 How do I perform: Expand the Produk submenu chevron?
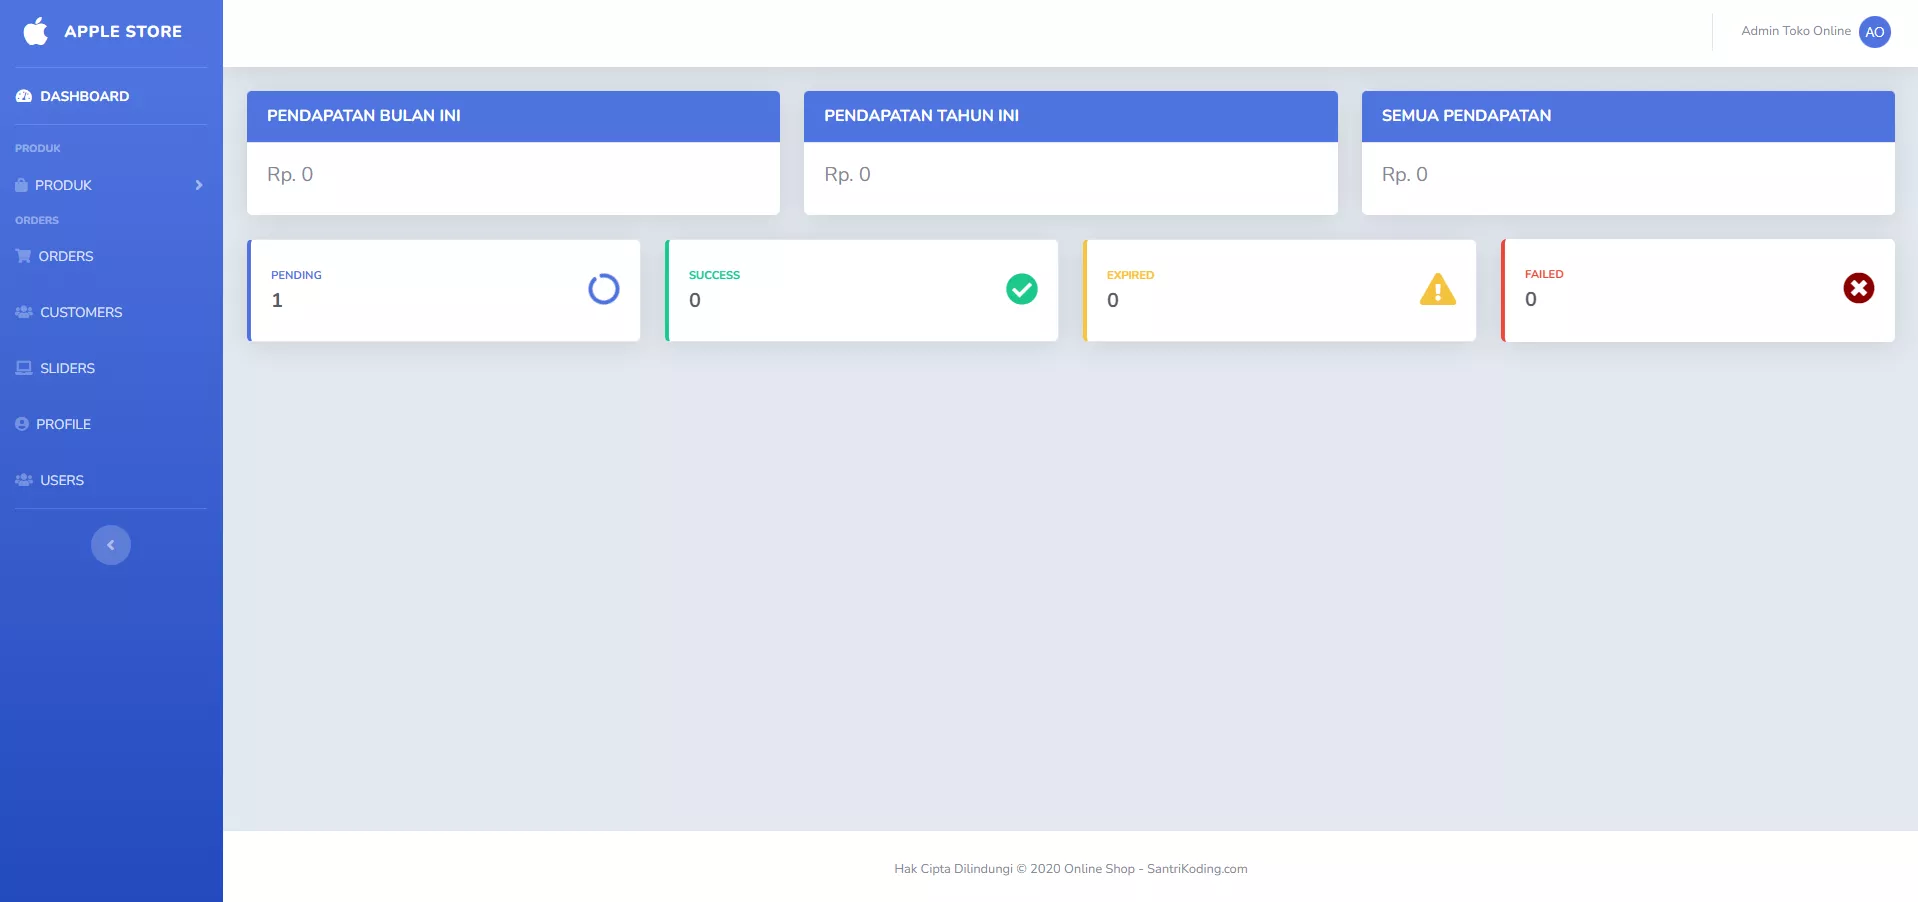coord(199,185)
